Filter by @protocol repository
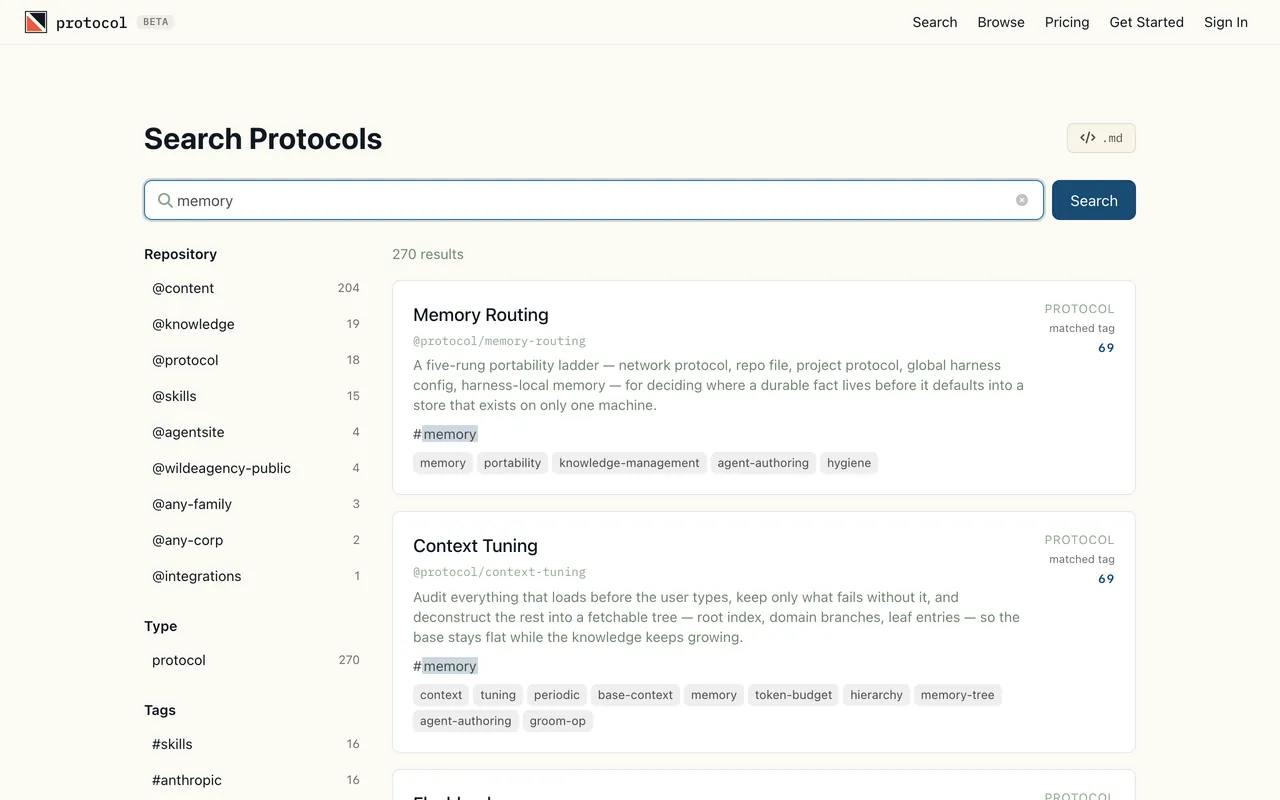This screenshot has width=1280, height=800. click(255, 360)
